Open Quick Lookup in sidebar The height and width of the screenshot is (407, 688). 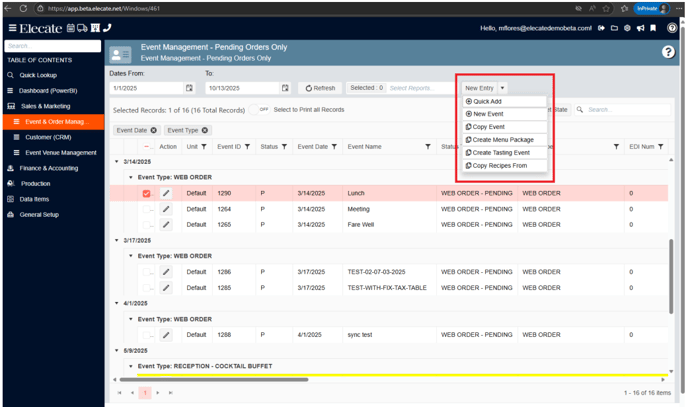[38, 75]
